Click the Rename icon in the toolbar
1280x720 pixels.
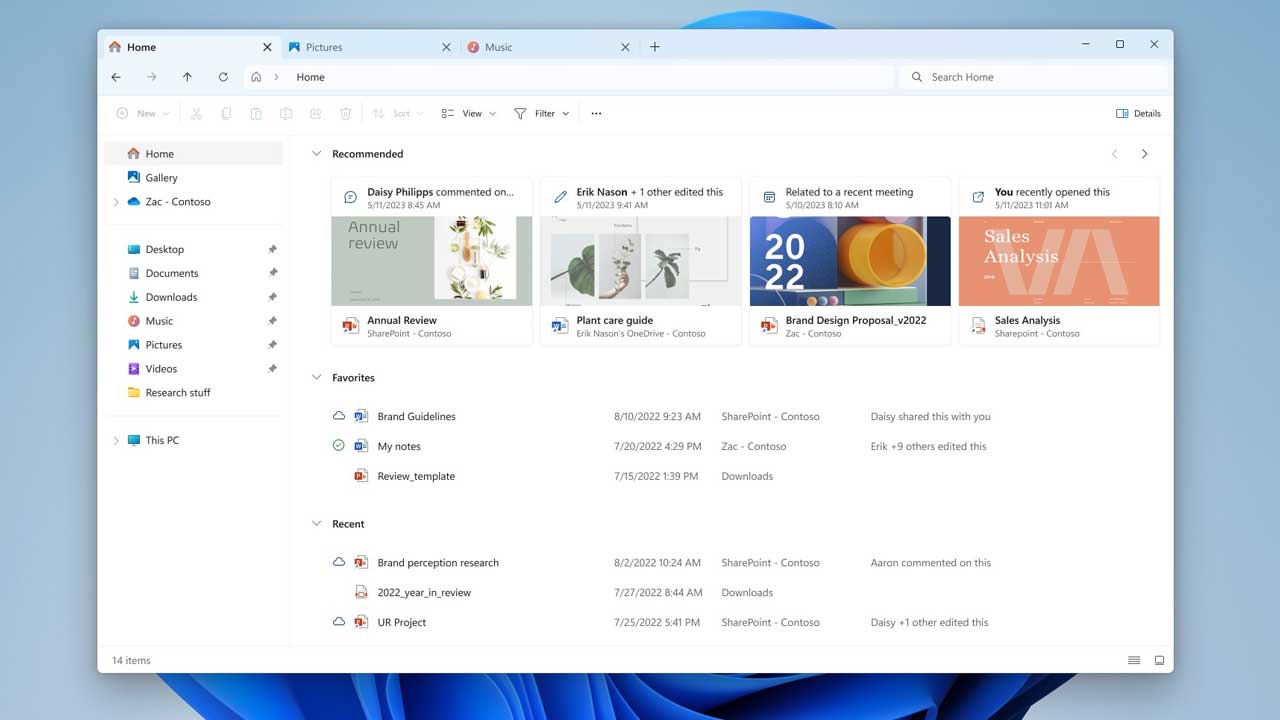(286, 113)
